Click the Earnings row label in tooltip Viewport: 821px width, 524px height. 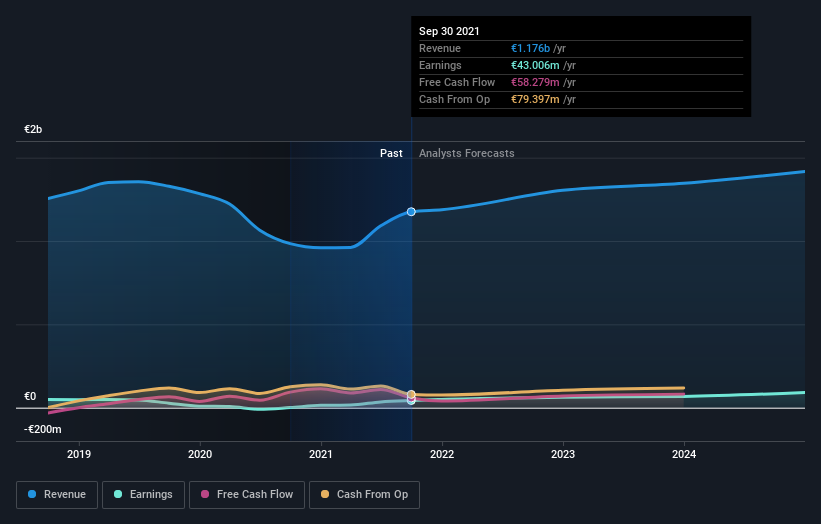coord(440,65)
